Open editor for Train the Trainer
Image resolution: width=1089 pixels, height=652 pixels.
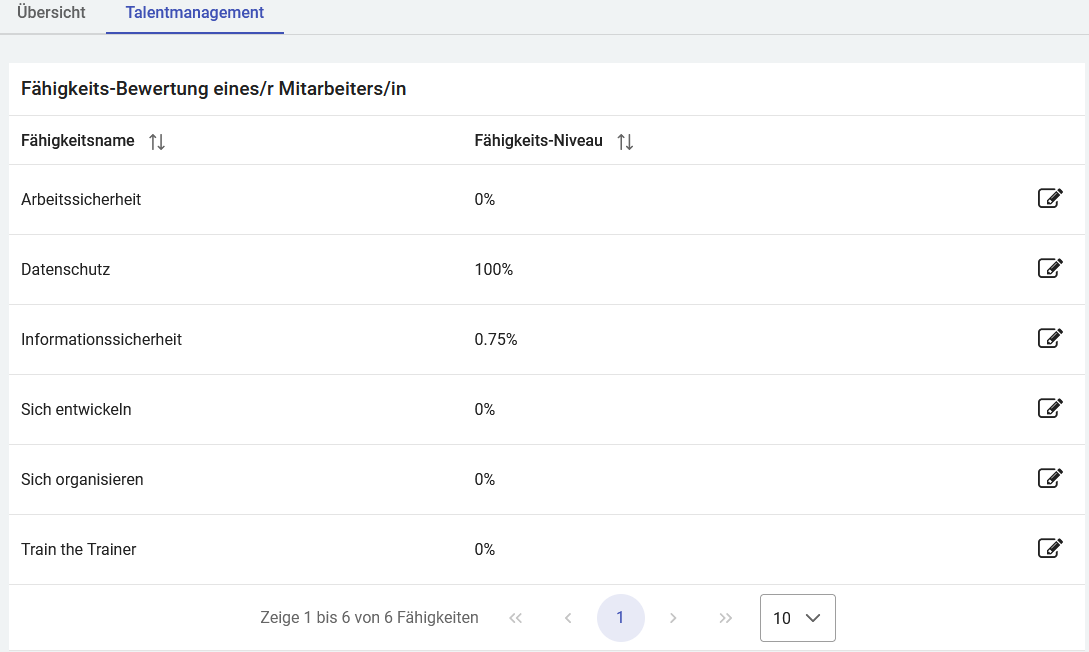tap(1049, 548)
